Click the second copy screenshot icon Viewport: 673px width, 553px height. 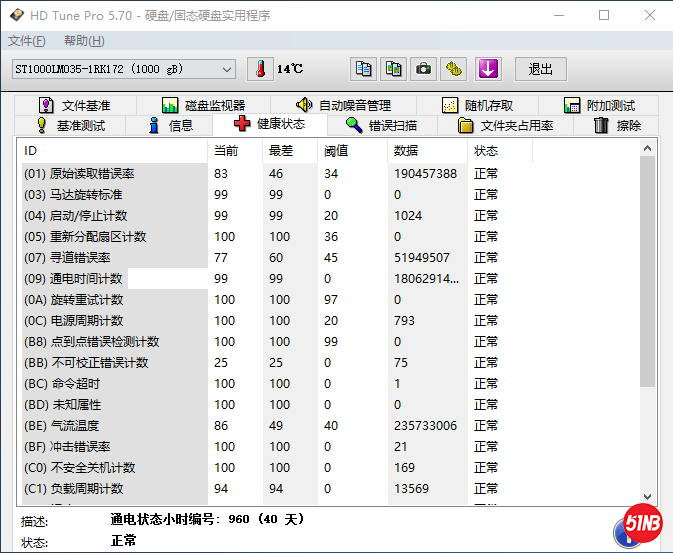tap(394, 69)
